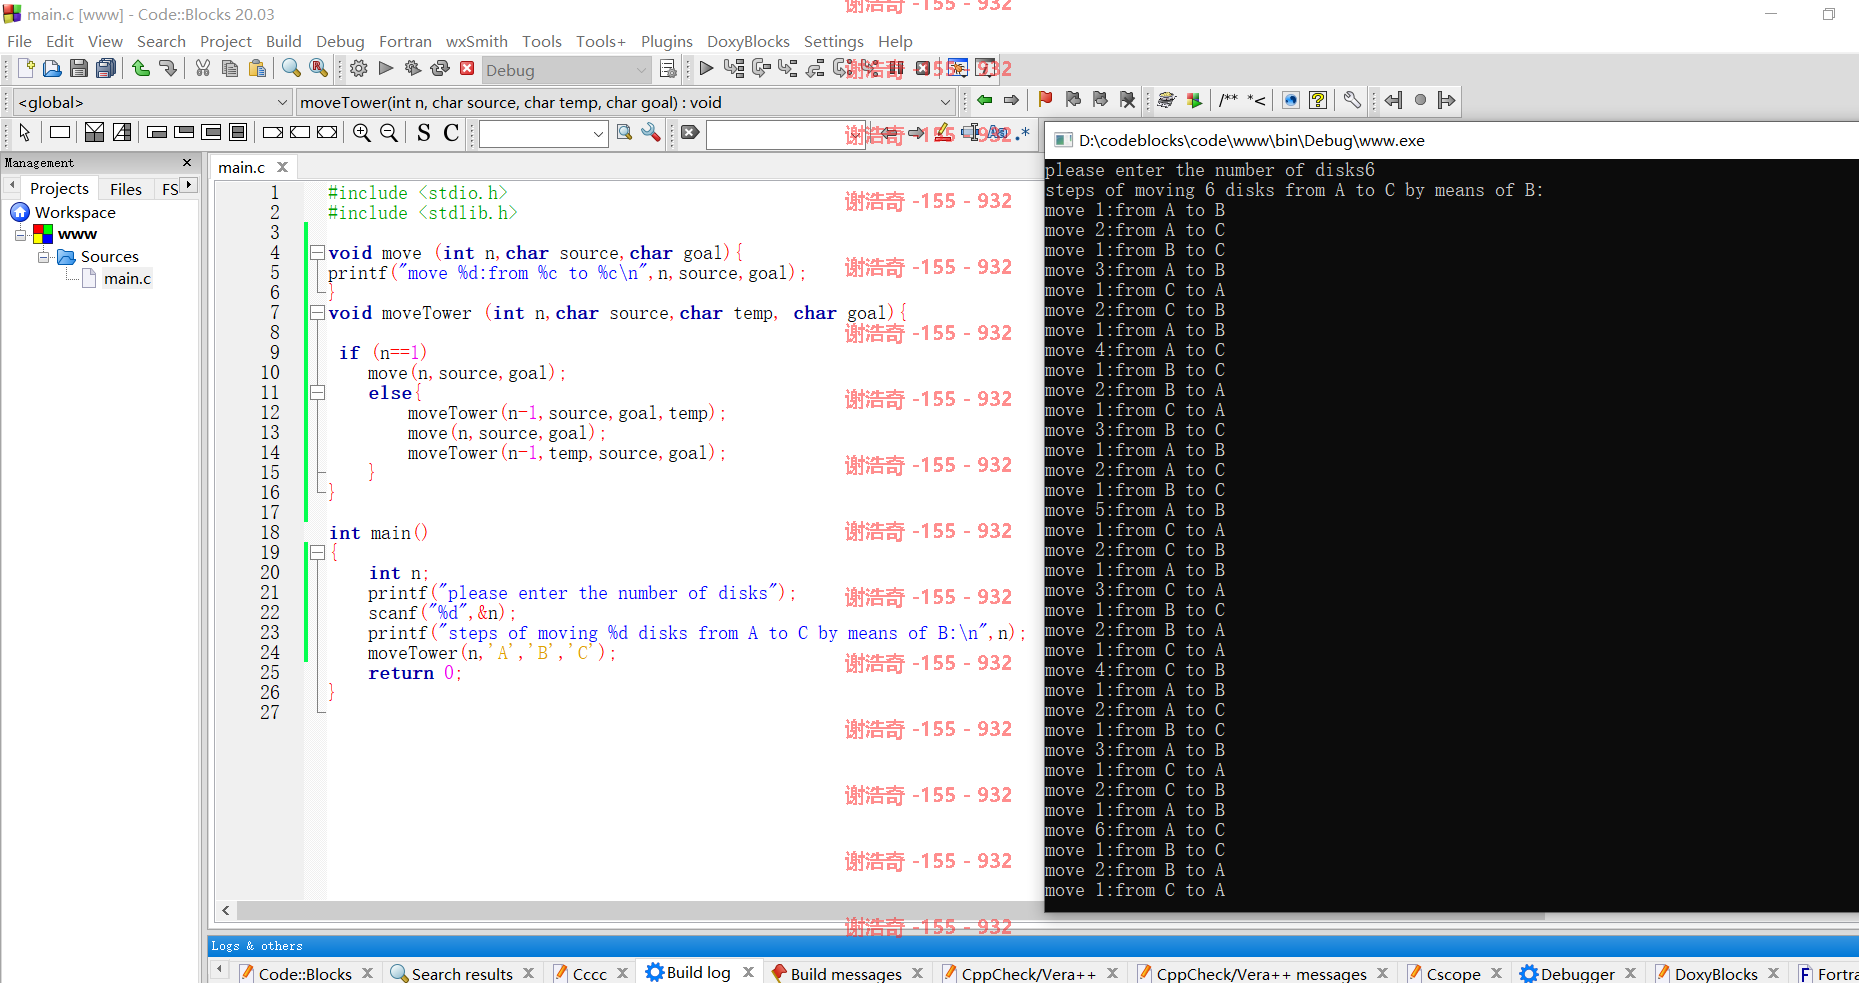Click the Rebuild icon
Screen dimensions: 1859x983
[x=440, y=68]
